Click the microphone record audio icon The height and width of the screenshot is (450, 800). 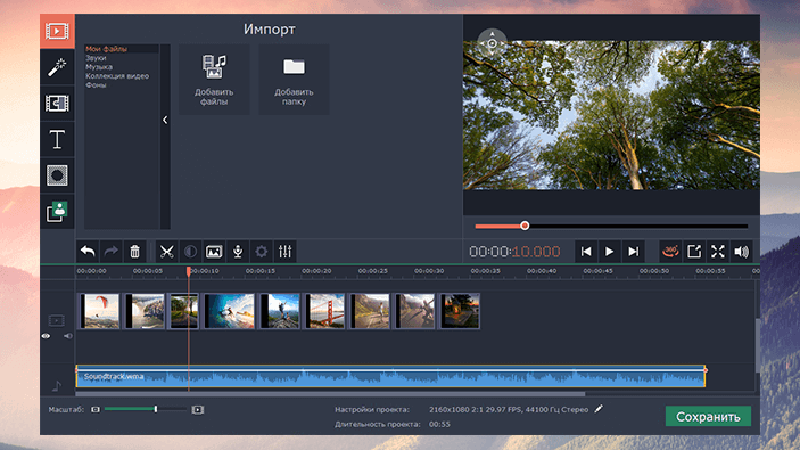click(x=237, y=251)
